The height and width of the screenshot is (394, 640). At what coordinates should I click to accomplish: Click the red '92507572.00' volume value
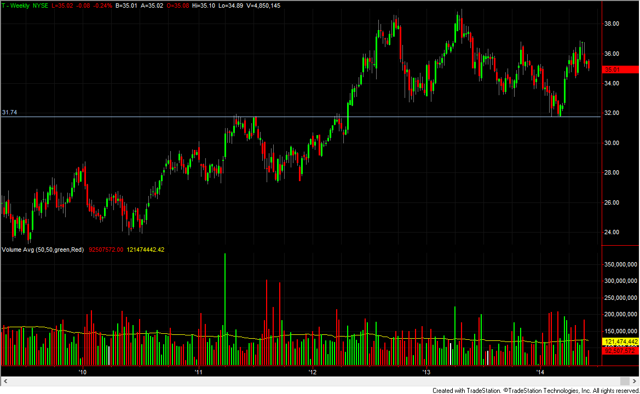[106, 249]
